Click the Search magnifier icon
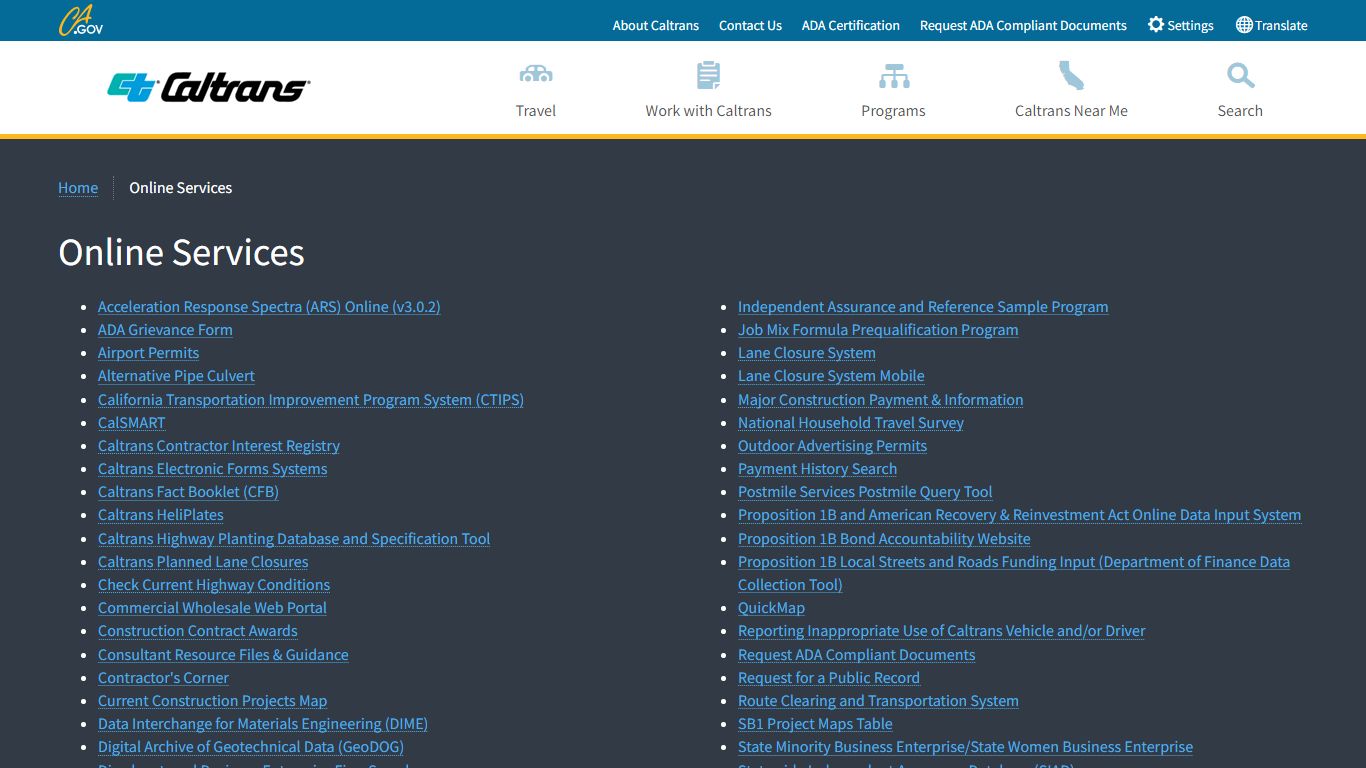 [1240, 75]
